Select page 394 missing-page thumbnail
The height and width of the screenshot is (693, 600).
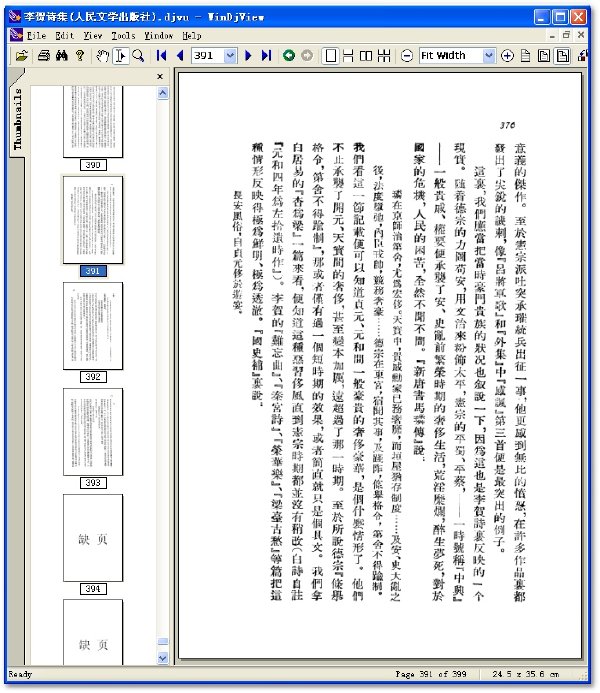point(93,538)
